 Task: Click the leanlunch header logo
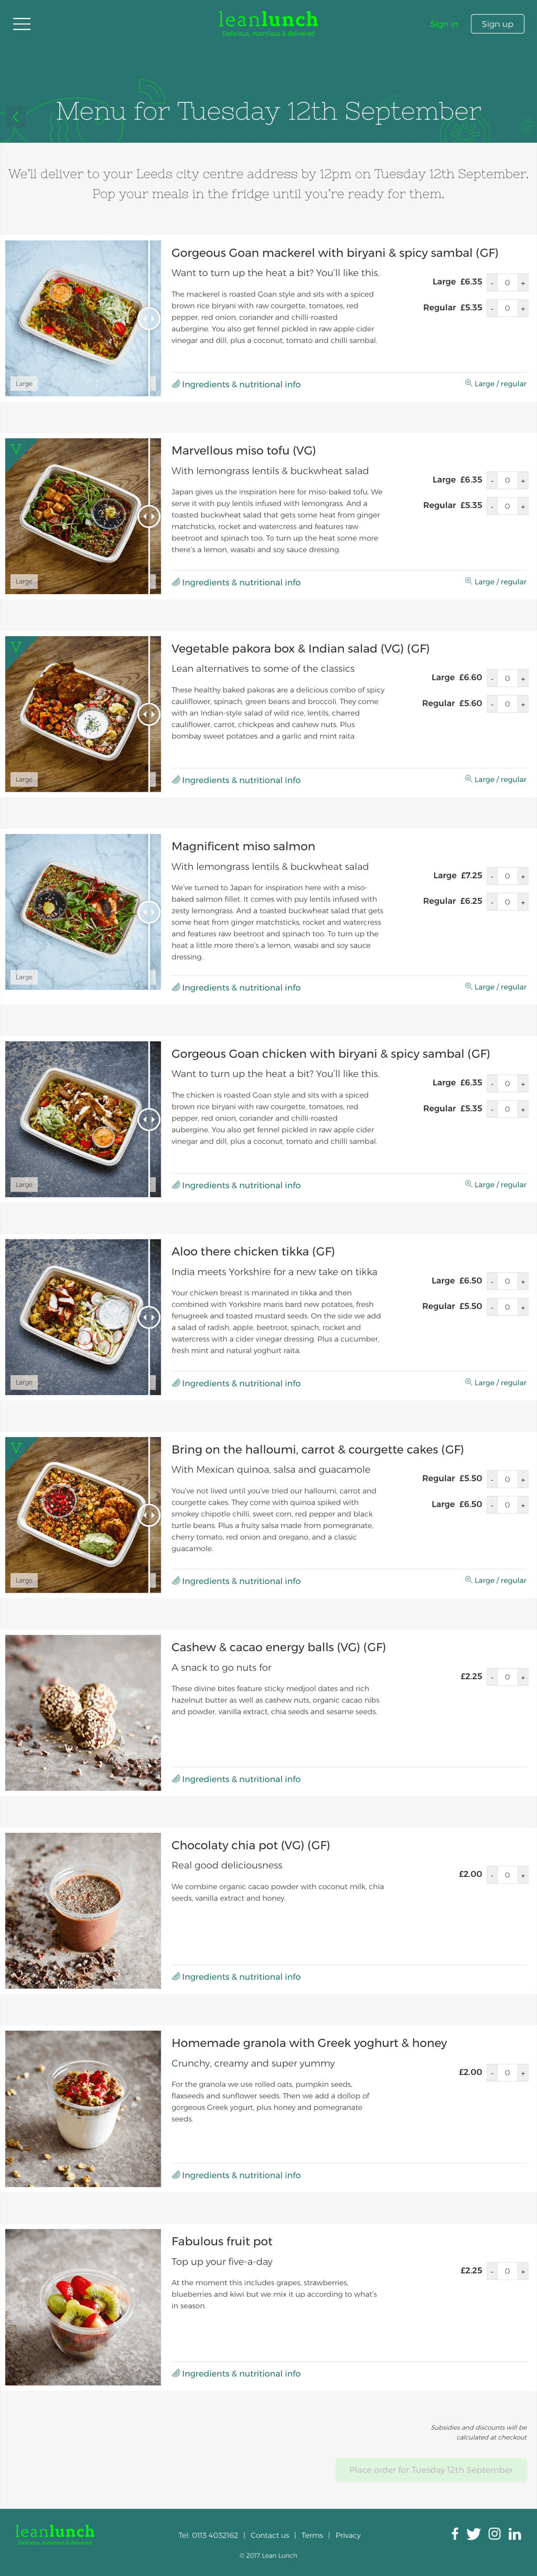click(x=268, y=22)
